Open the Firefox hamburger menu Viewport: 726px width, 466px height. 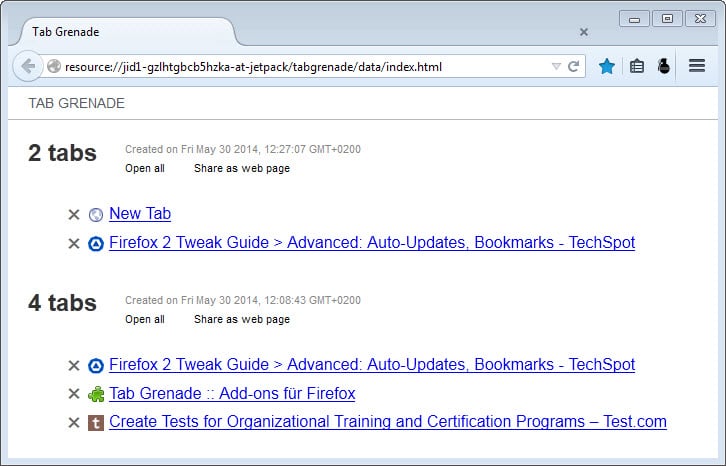coord(697,67)
